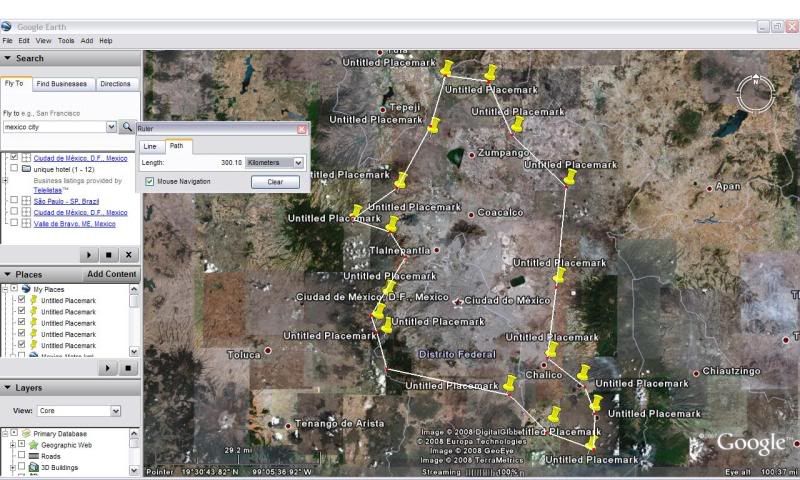Click the My Places globe icon

pos(26,289)
